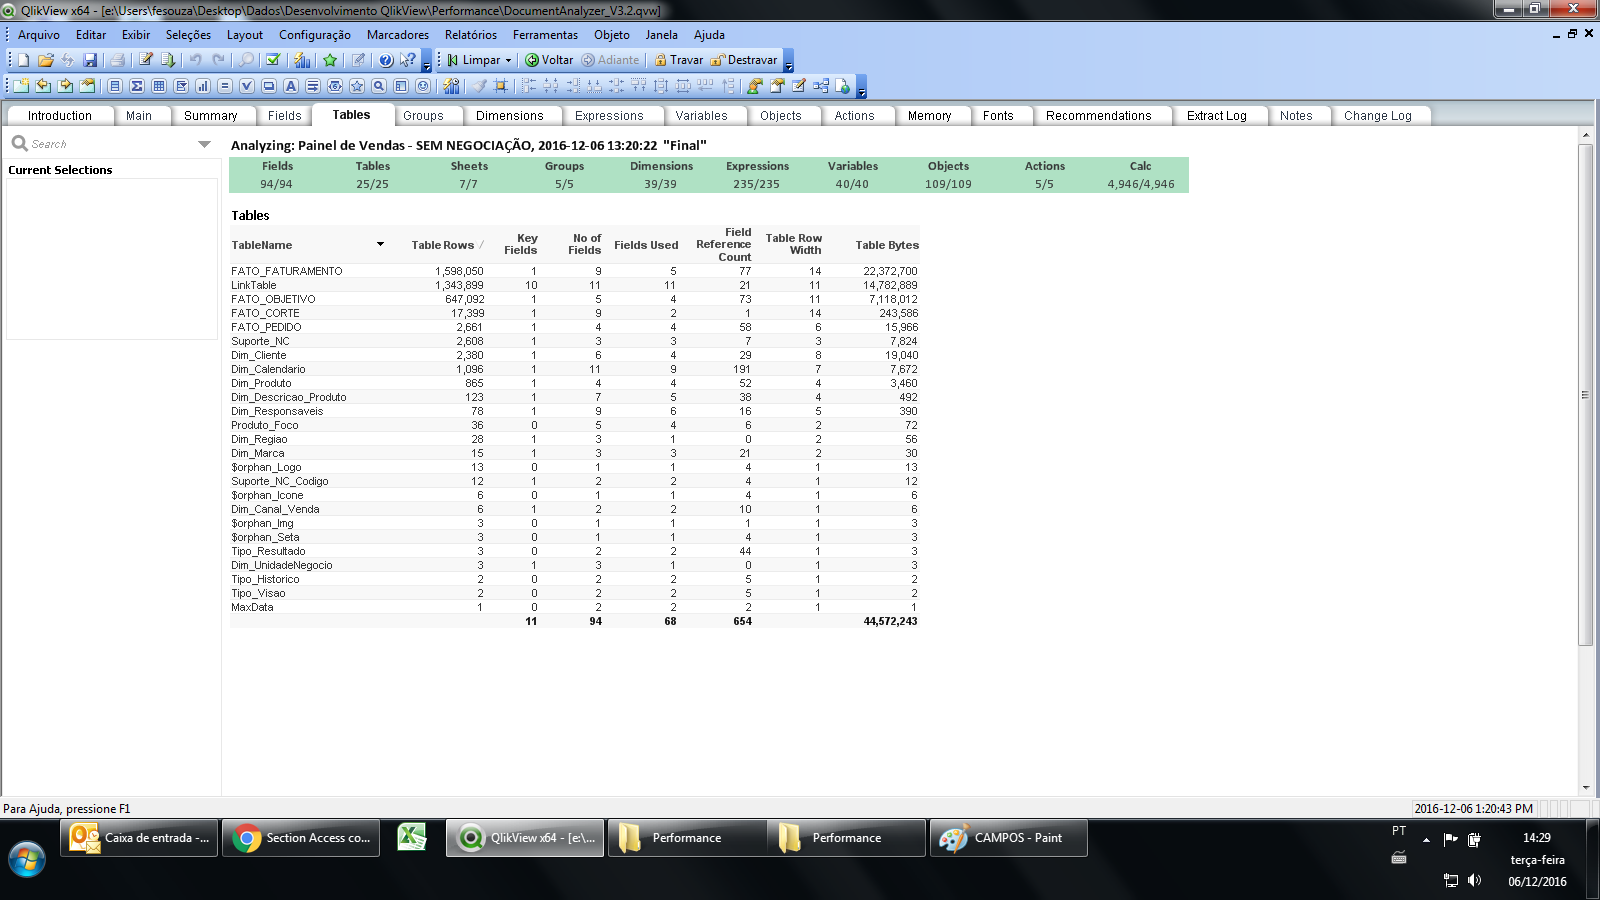Image resolution: width=1600 pixels, height=900 pixels.
Task: Click the Add Sheet icon
Action: point(22,86)
